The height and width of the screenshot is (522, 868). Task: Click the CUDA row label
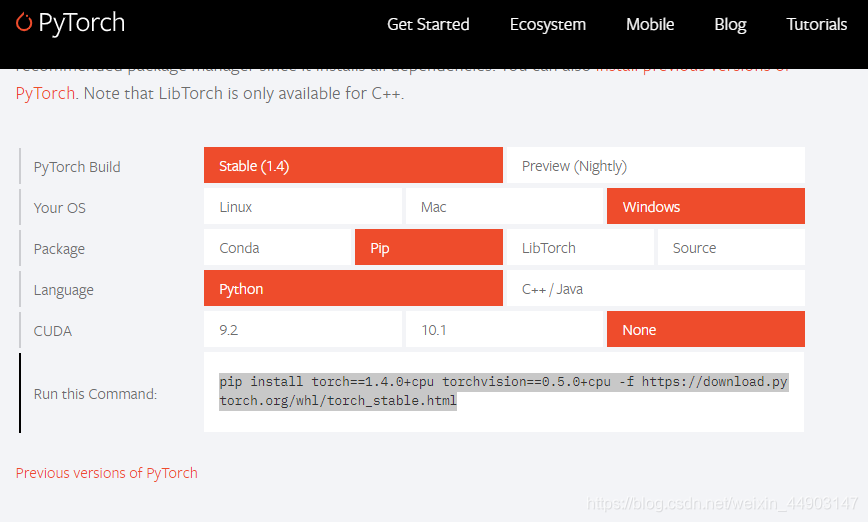(53, 331)
